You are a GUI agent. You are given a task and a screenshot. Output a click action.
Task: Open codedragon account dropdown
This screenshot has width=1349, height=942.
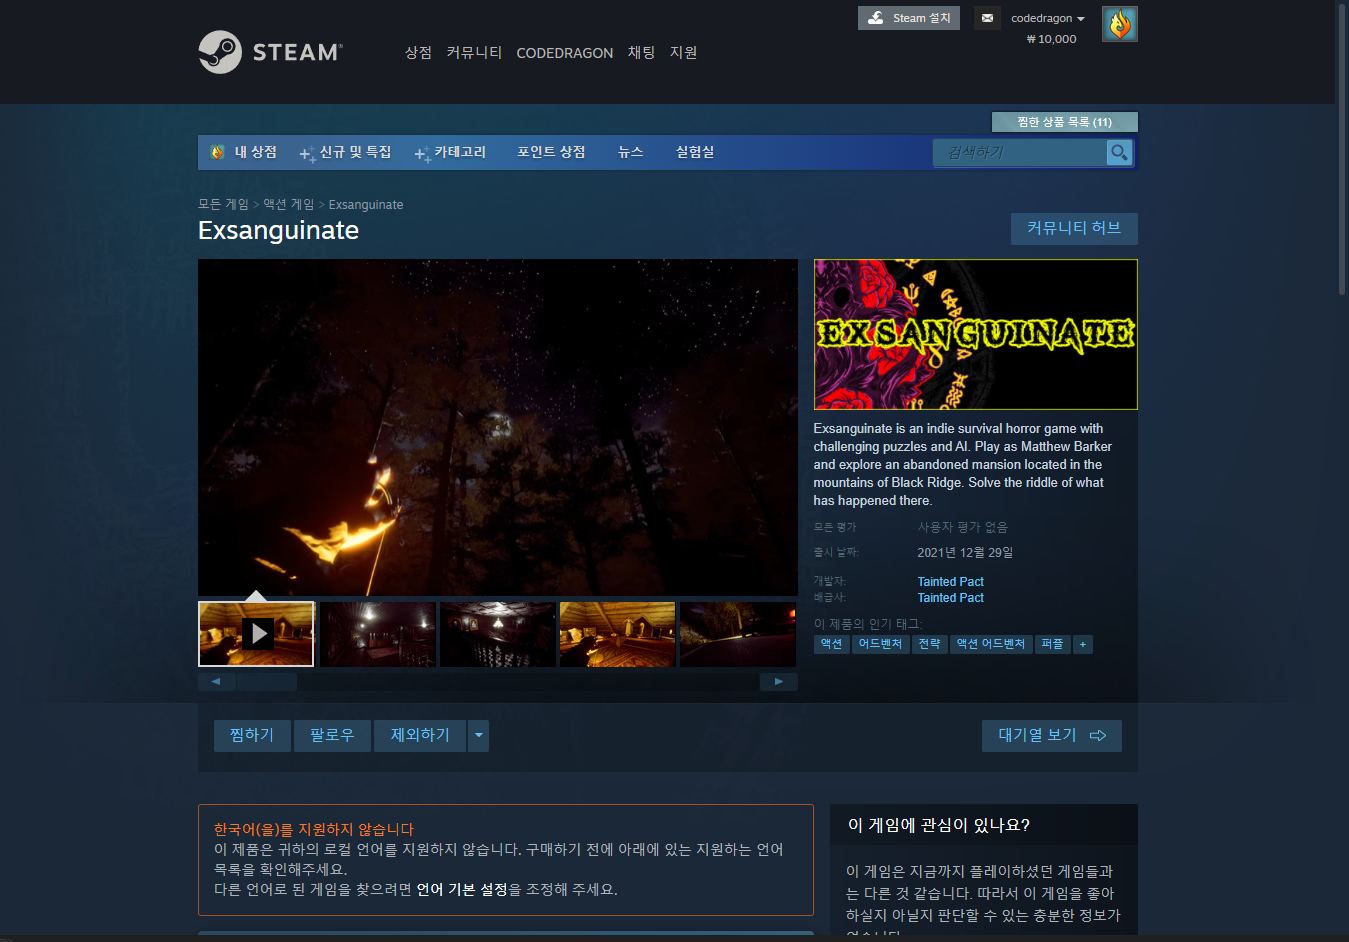[x=1047, y=18]
